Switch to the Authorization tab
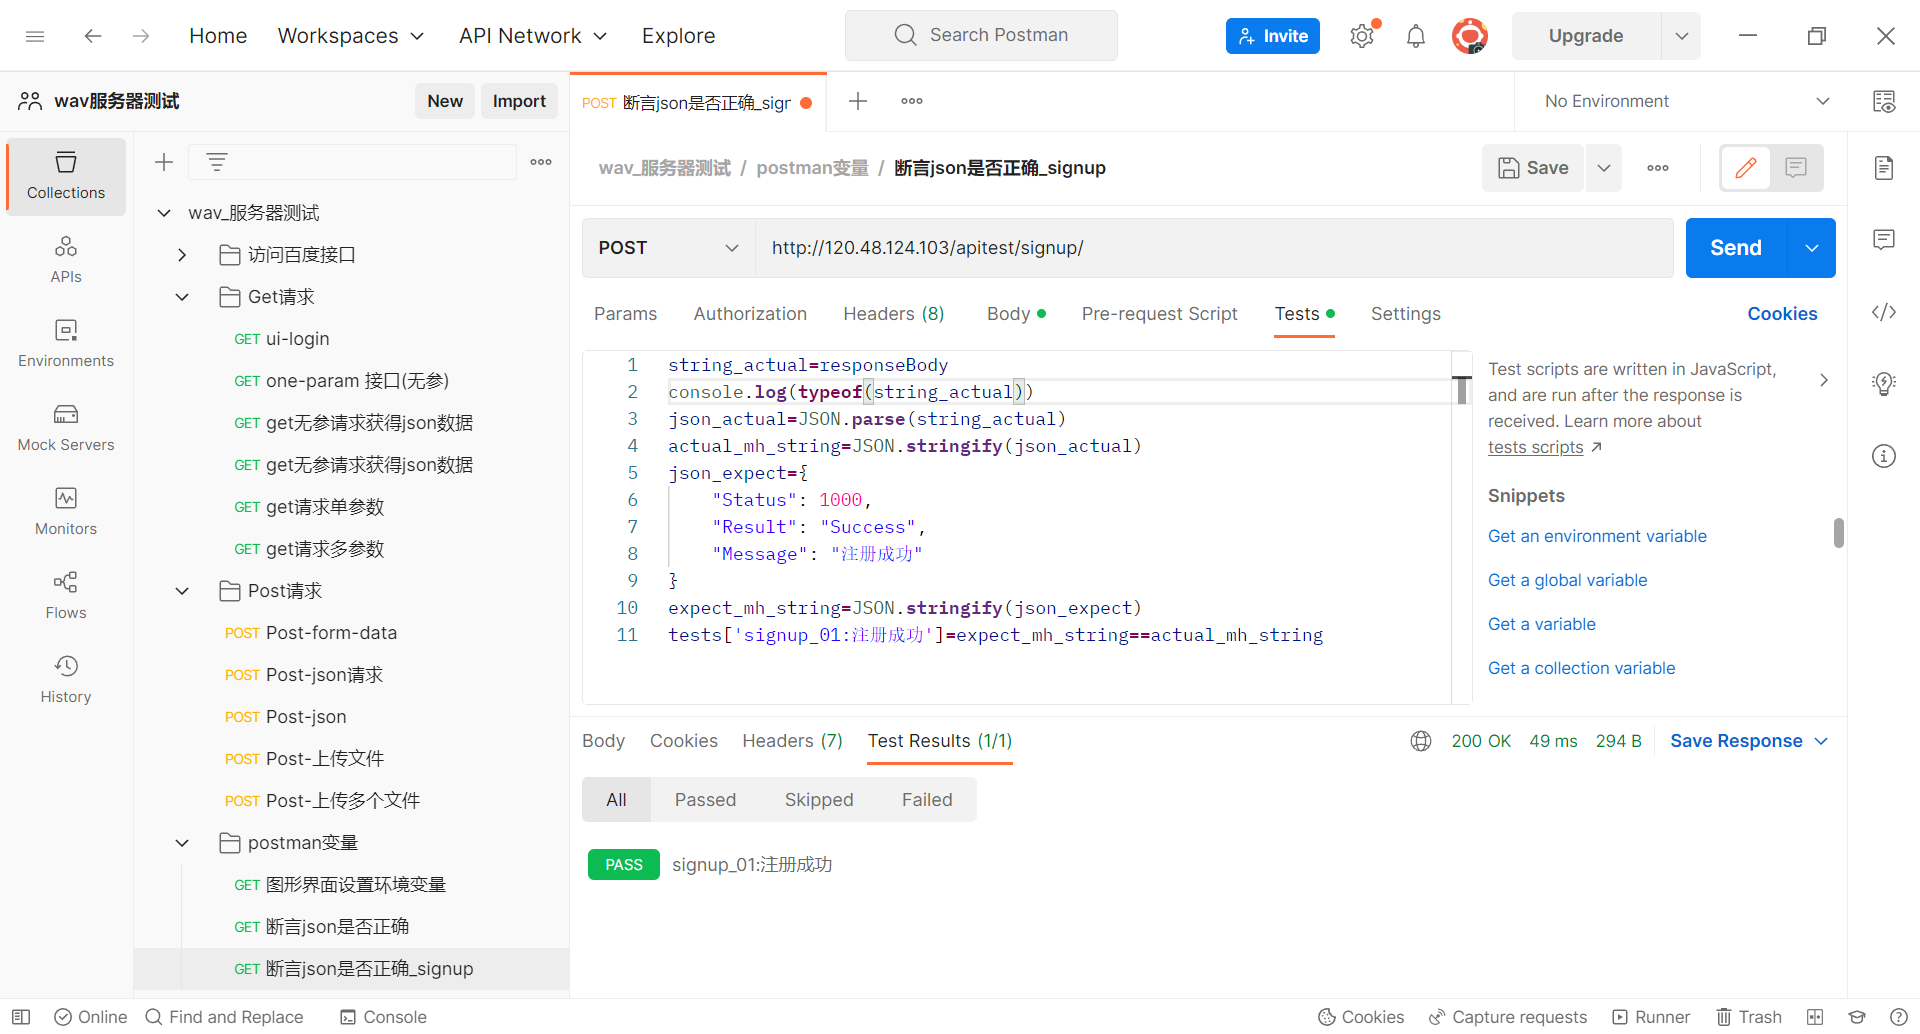Image resolution: width=1920 pixels, height=1034 pixels. point(750,314)
